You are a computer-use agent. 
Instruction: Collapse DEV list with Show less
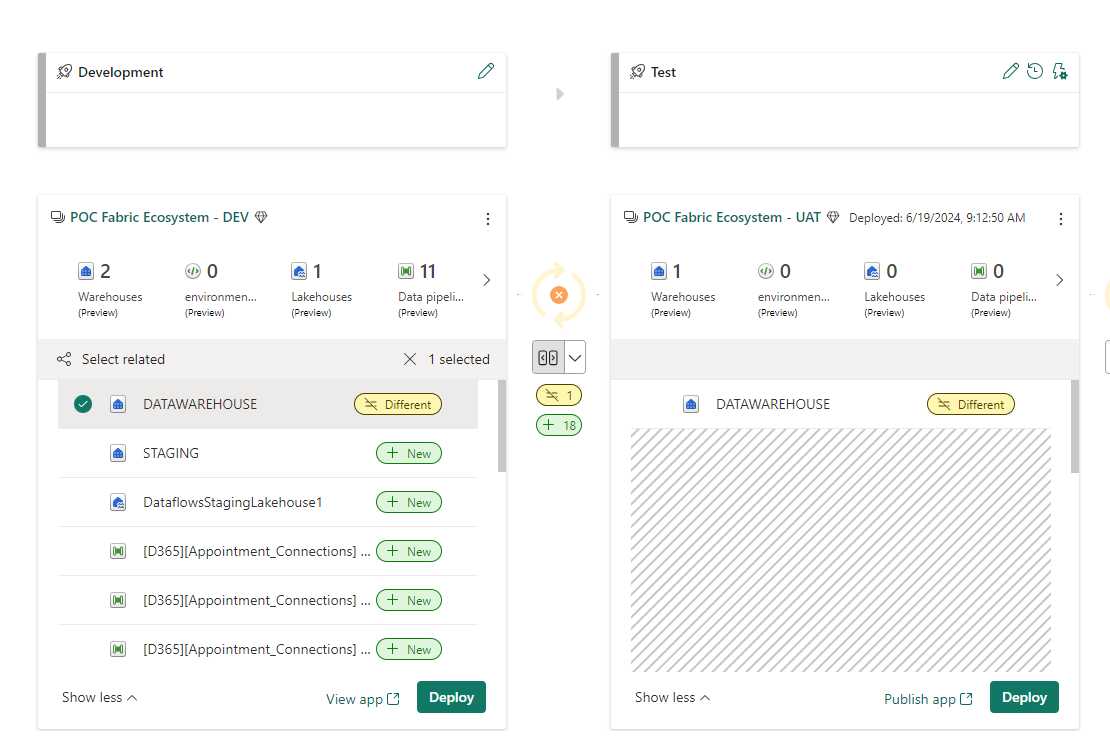(x=99, y=697)
